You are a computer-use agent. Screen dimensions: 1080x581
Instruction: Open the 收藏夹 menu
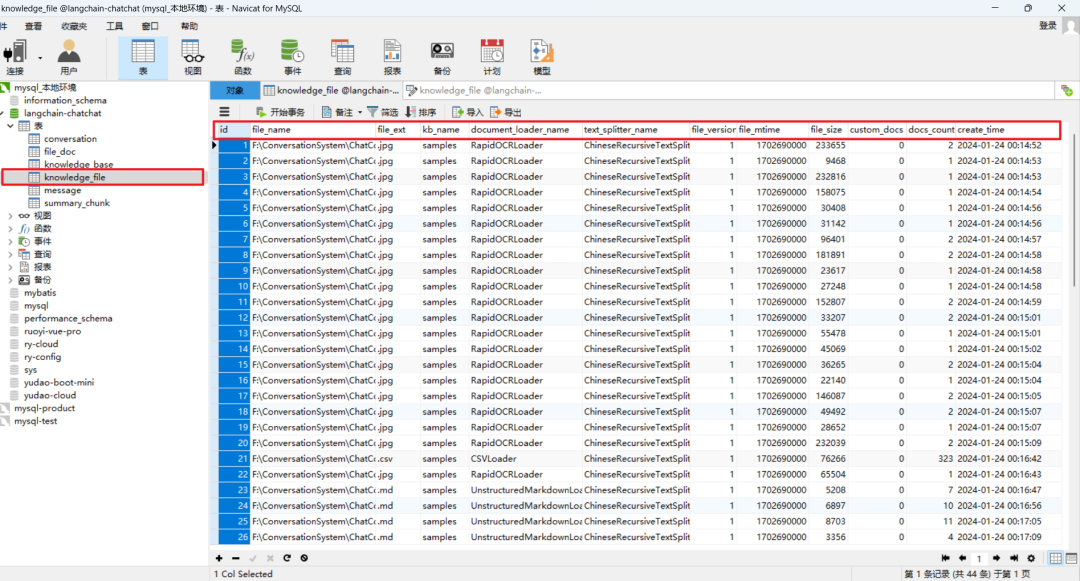point(74,26)
